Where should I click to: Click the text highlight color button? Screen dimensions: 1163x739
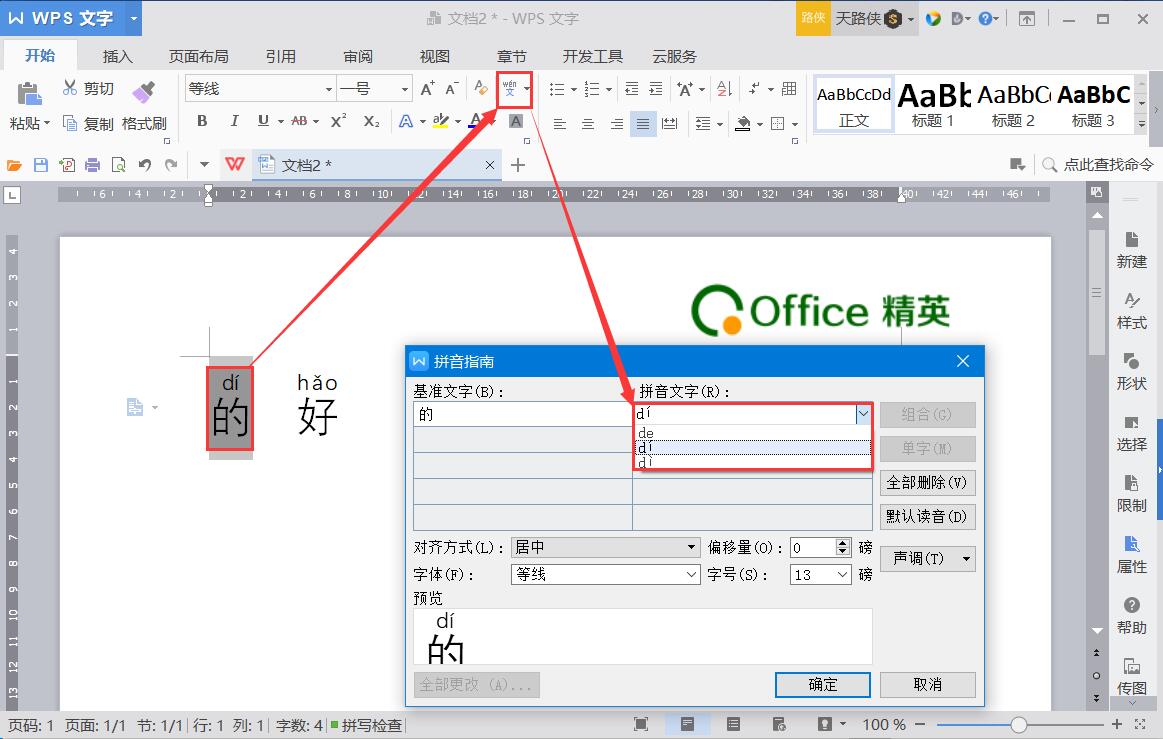(441, 121)
